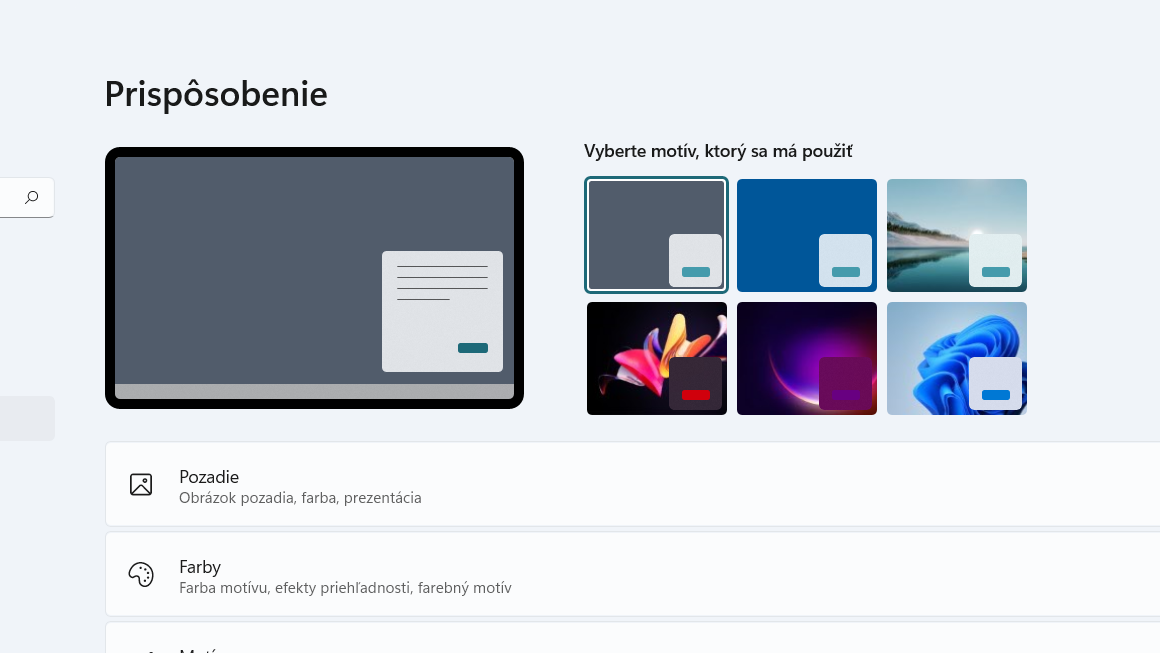Viewport: 1160px width, 653px height.
Task: Click the Farby palette icon
Action: [x=141, y=574]
